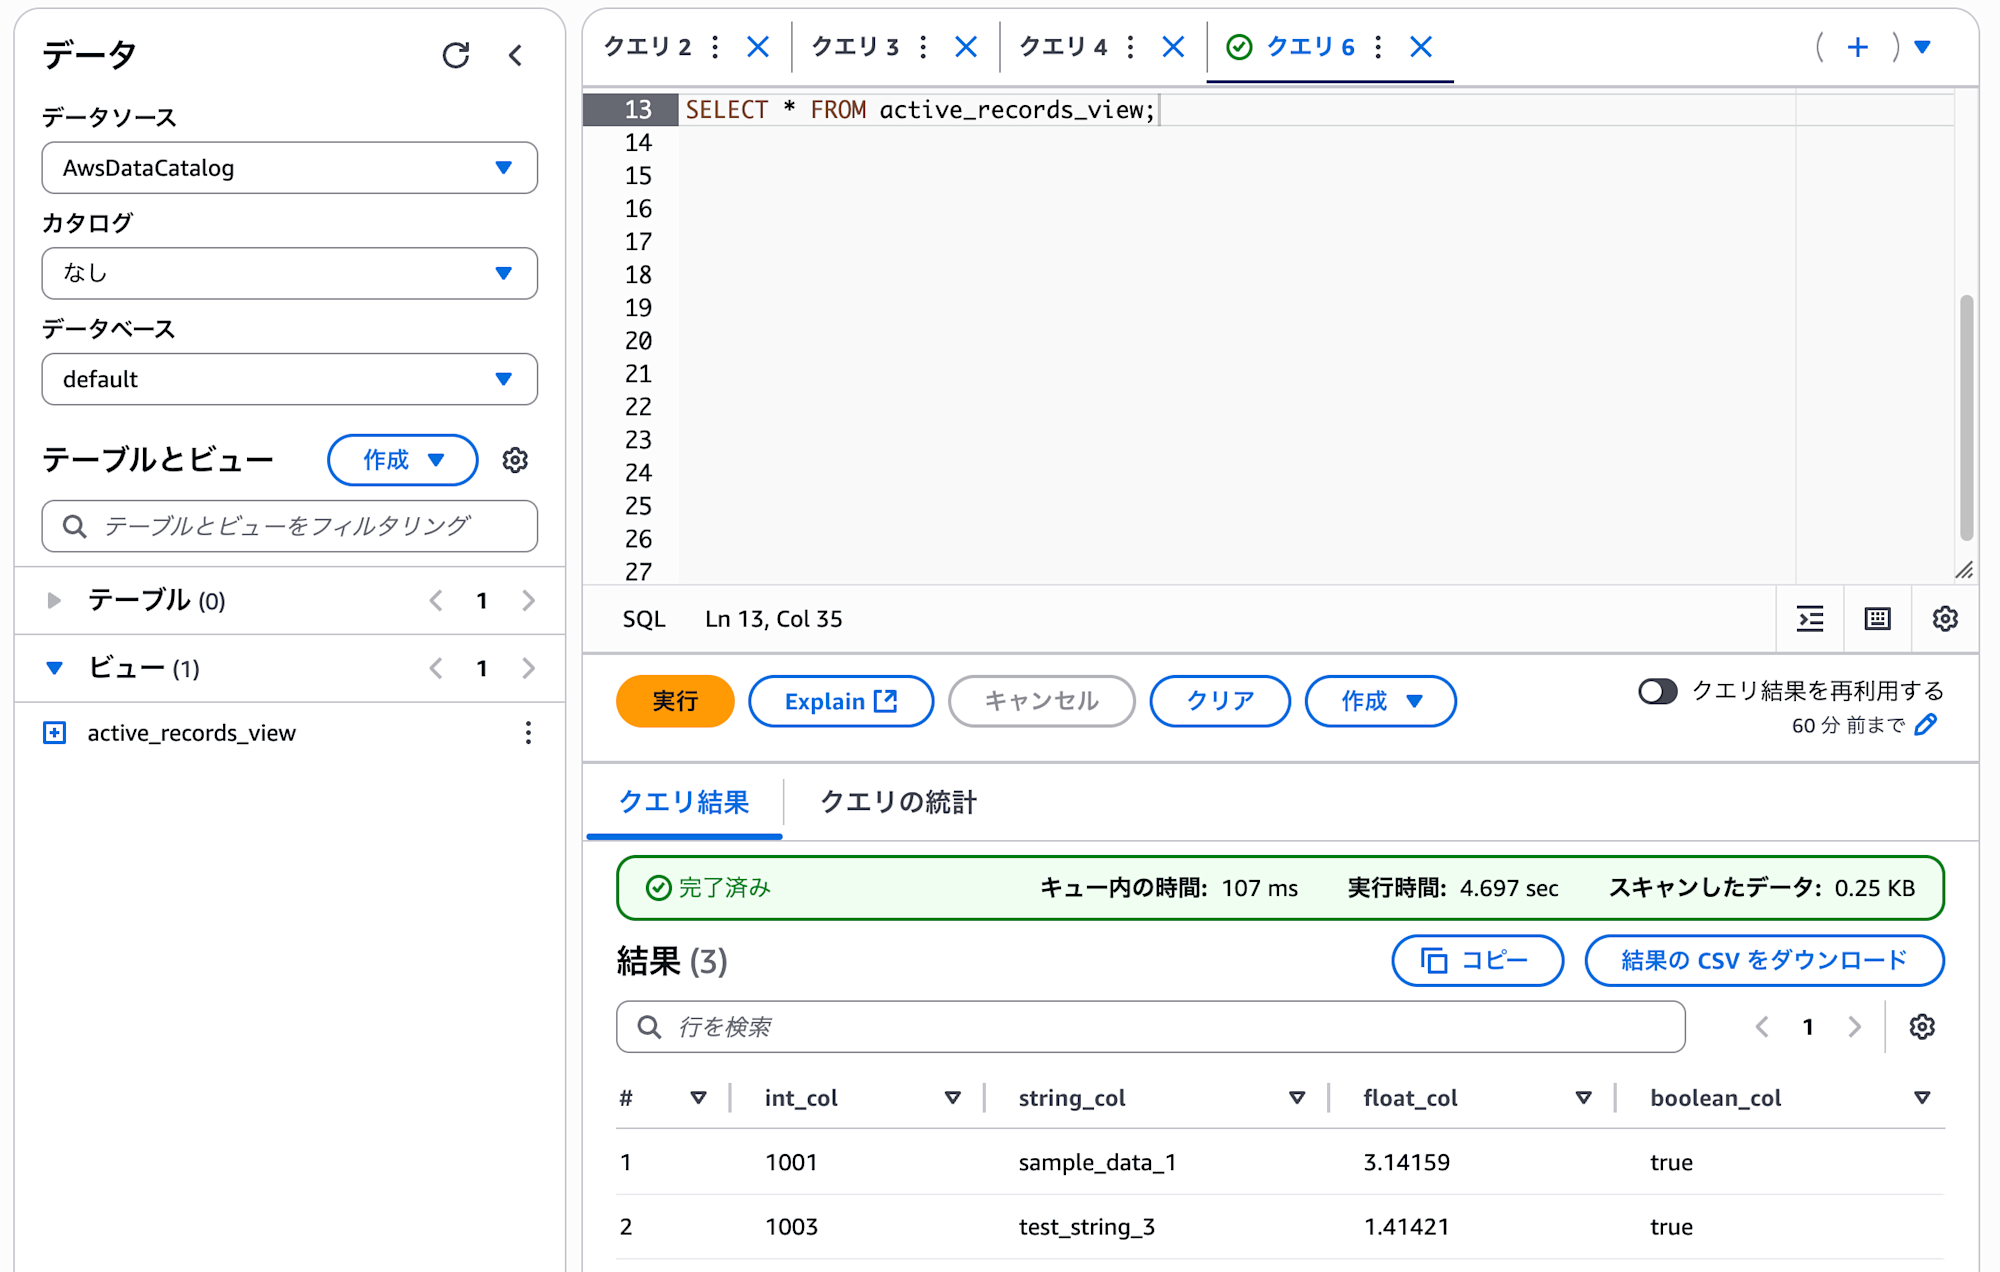This screenshot has height=1272, width=2000.
Task: Select the sample_data_1 cell
Action: [x=1097, y=1163]
